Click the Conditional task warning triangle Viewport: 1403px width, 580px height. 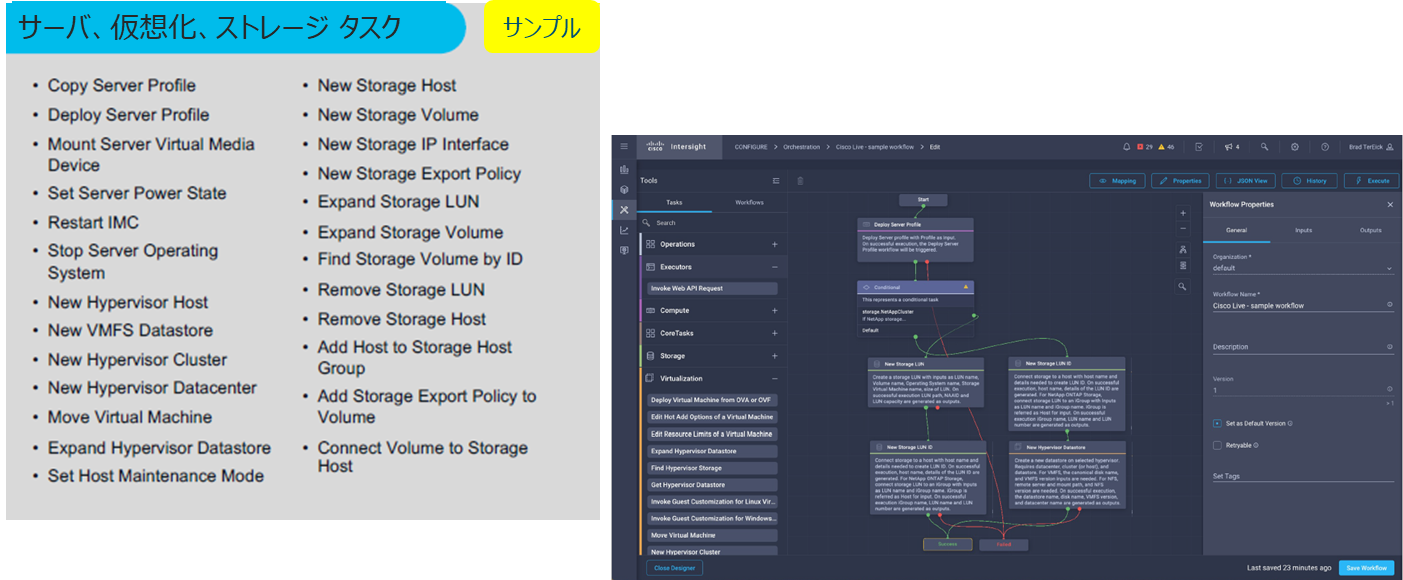tap(966, 287)
